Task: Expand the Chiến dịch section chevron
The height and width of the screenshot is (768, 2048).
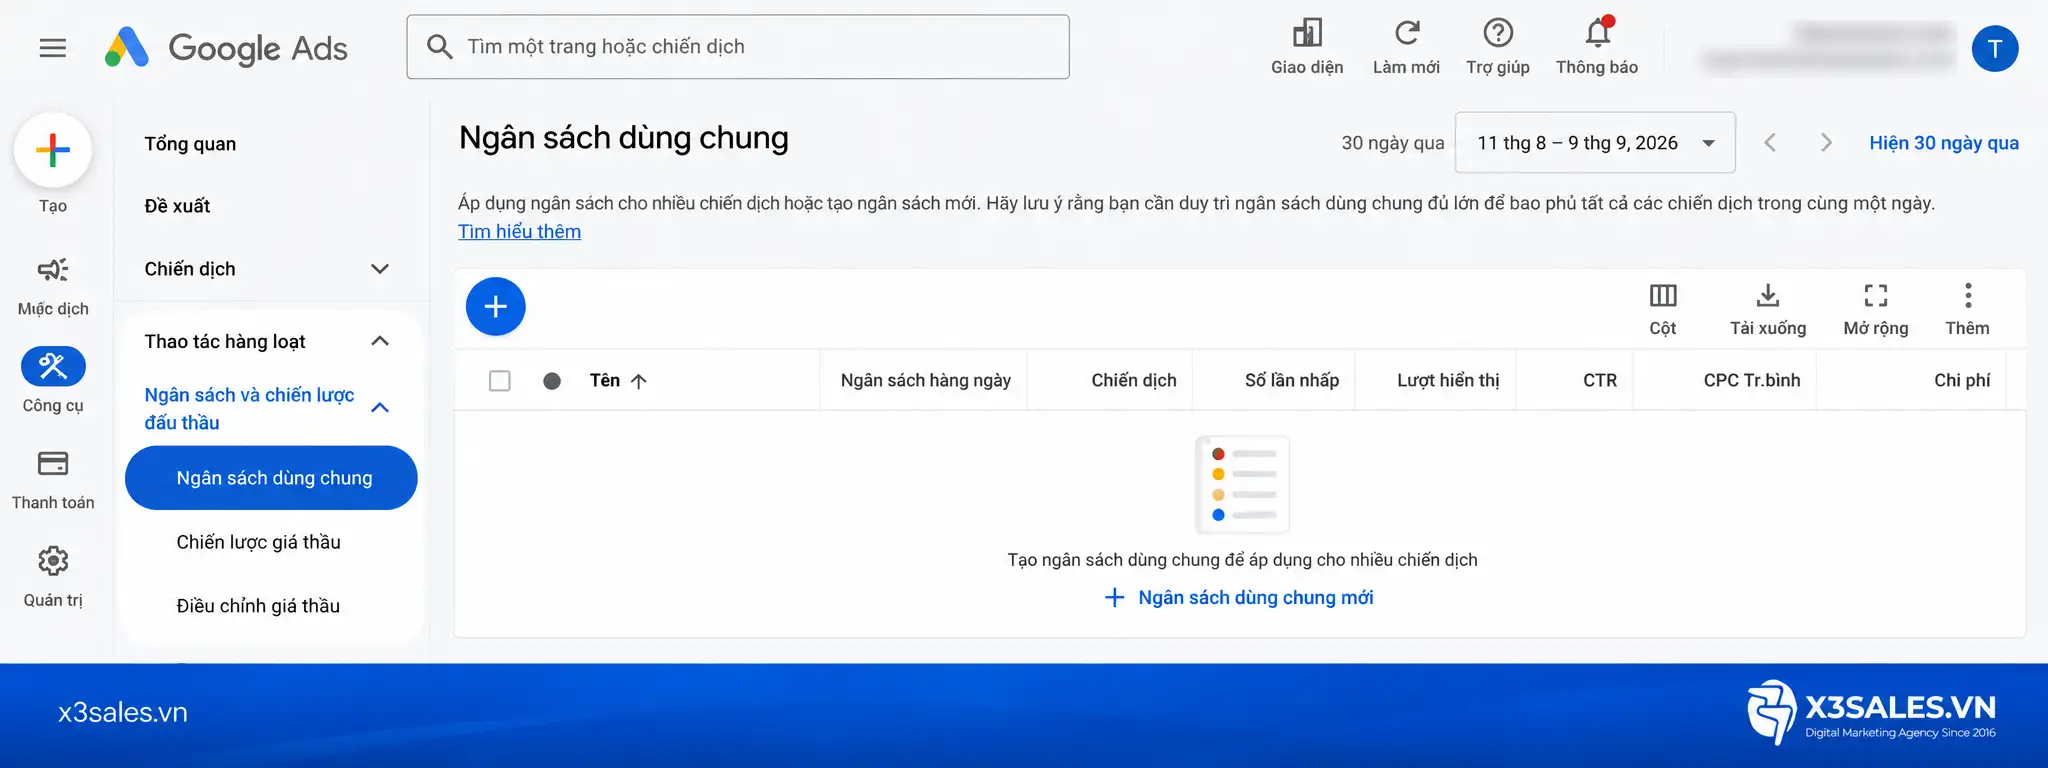Action: [x=380, y=269]
